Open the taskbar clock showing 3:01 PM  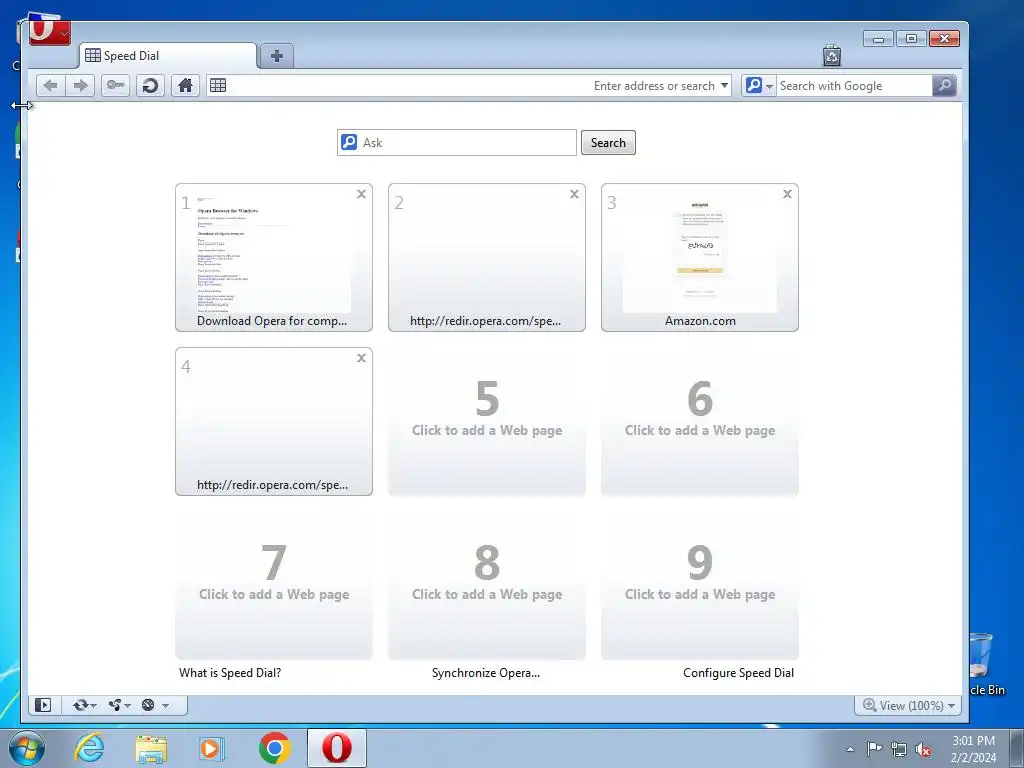(973, 749)
